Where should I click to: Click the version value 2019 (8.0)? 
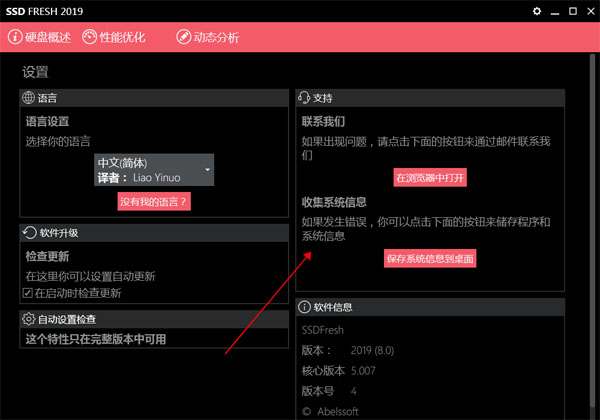coord(372,350)
